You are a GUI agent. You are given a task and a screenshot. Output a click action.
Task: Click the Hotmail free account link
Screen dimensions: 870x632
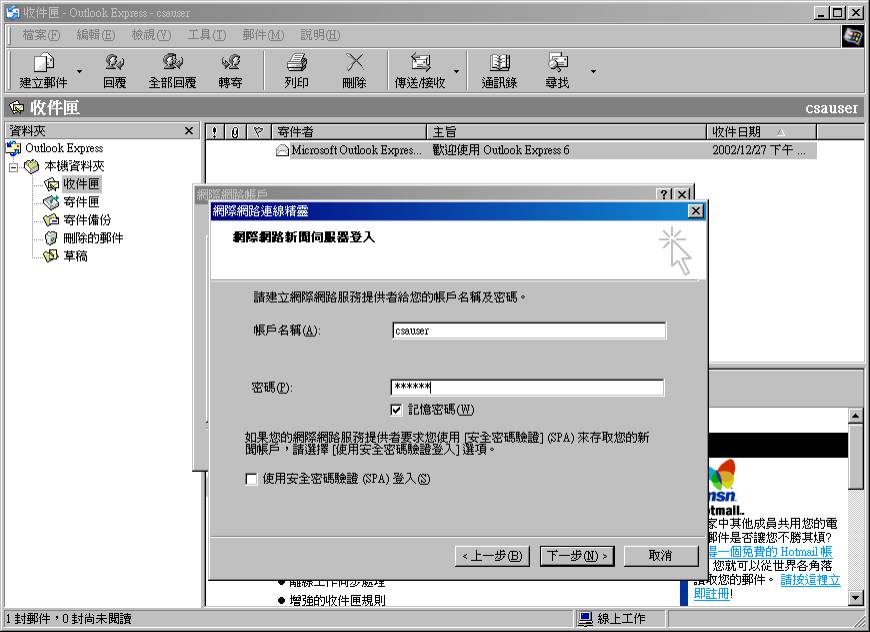tap(770, 552)
